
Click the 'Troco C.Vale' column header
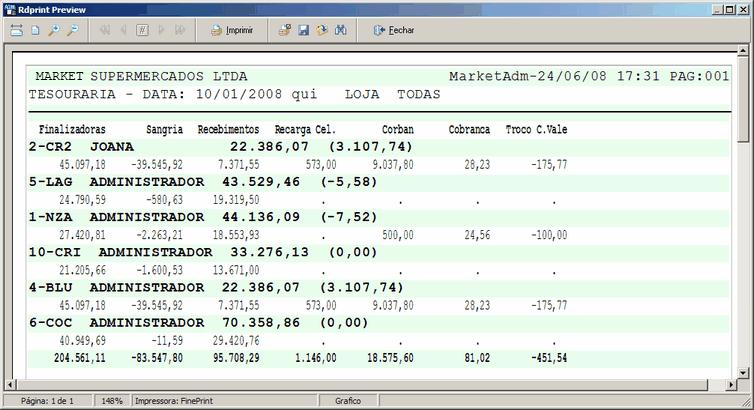point(537,130)
